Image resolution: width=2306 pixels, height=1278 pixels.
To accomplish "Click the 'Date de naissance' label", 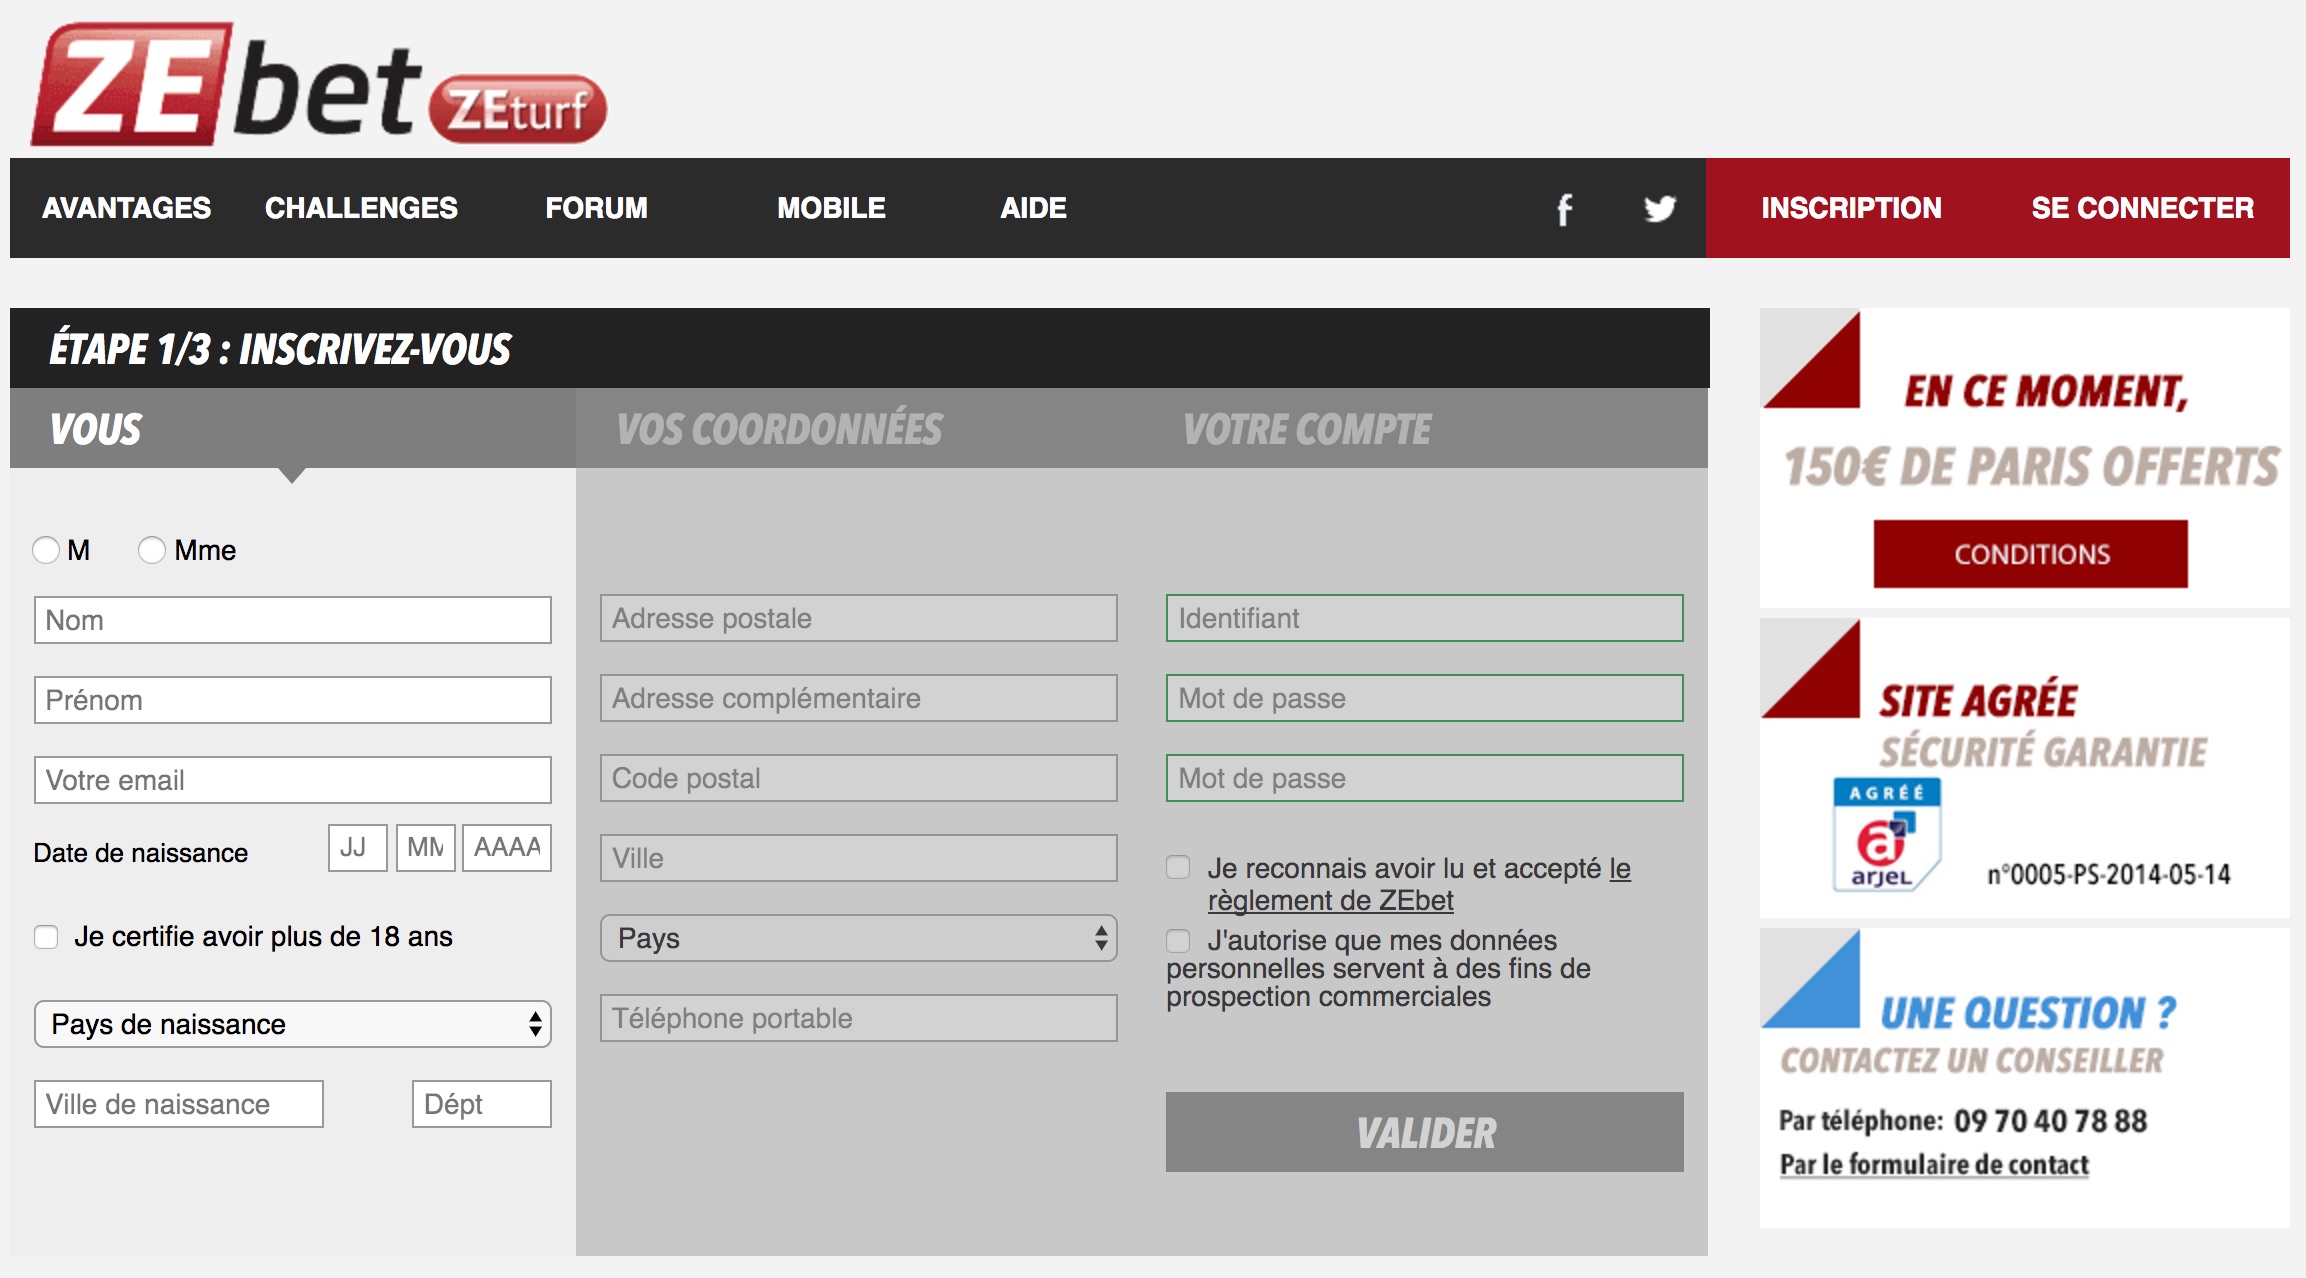I will point(141,853).
